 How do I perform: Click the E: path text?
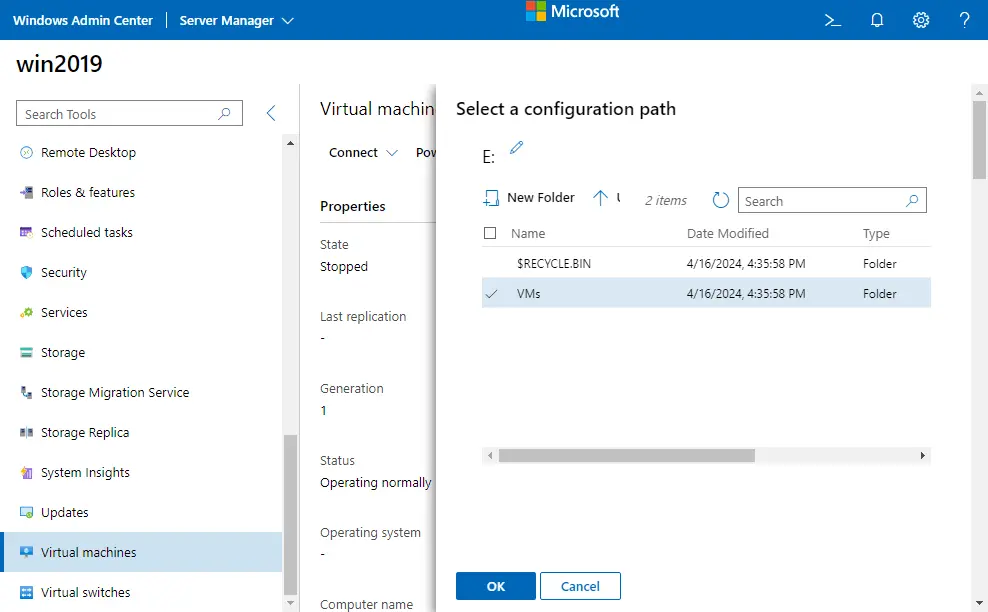tap(489, 157)
